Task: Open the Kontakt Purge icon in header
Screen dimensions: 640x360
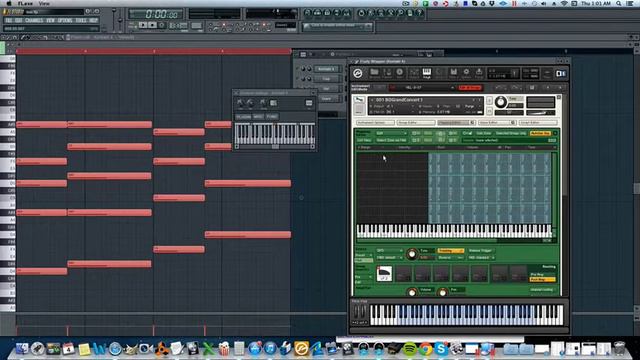Action: (479, 73)
